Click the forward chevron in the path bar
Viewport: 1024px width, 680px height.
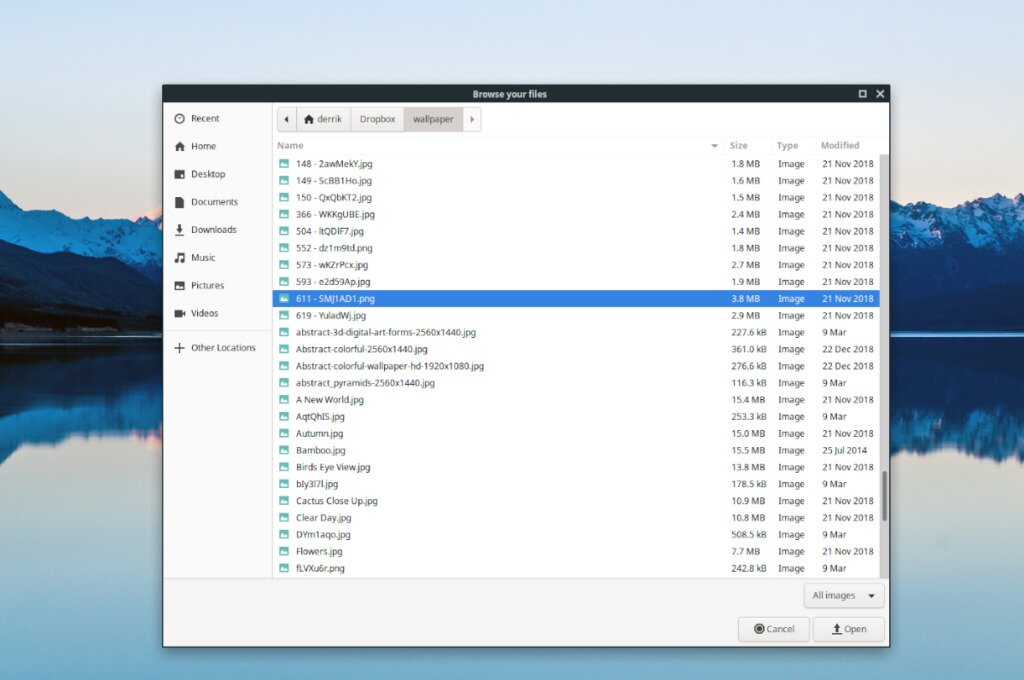(471, 118)
